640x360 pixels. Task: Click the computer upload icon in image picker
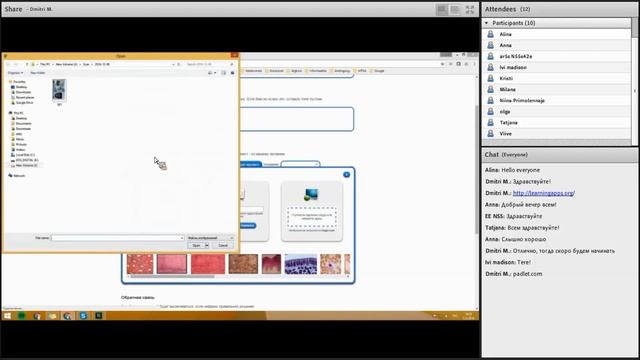311,194
